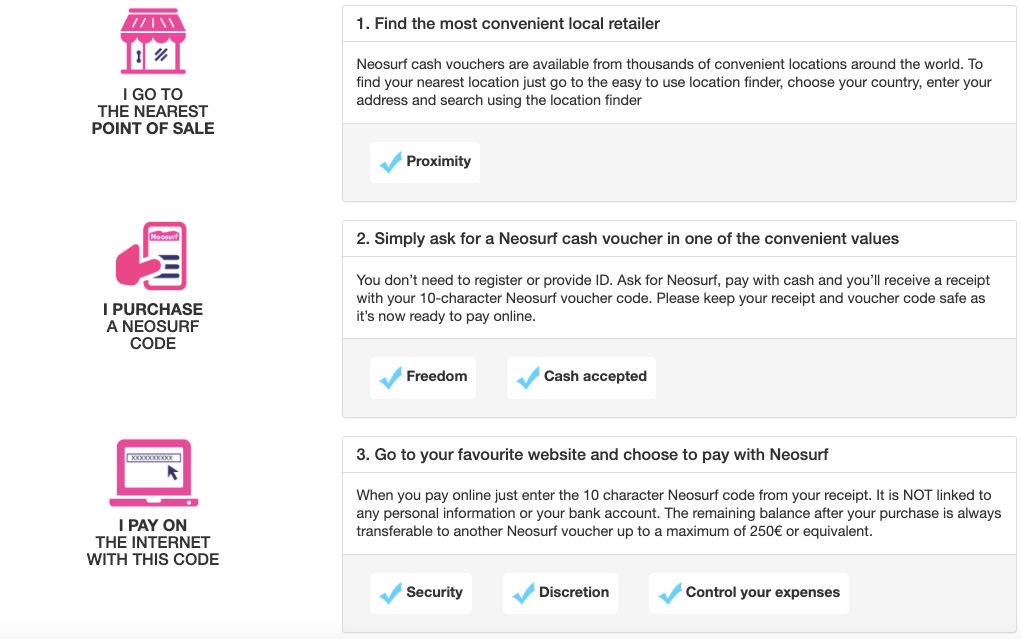The width and height of the screenshot is (1021, 639).
Task: Select the Security badge
Action: 421,593
